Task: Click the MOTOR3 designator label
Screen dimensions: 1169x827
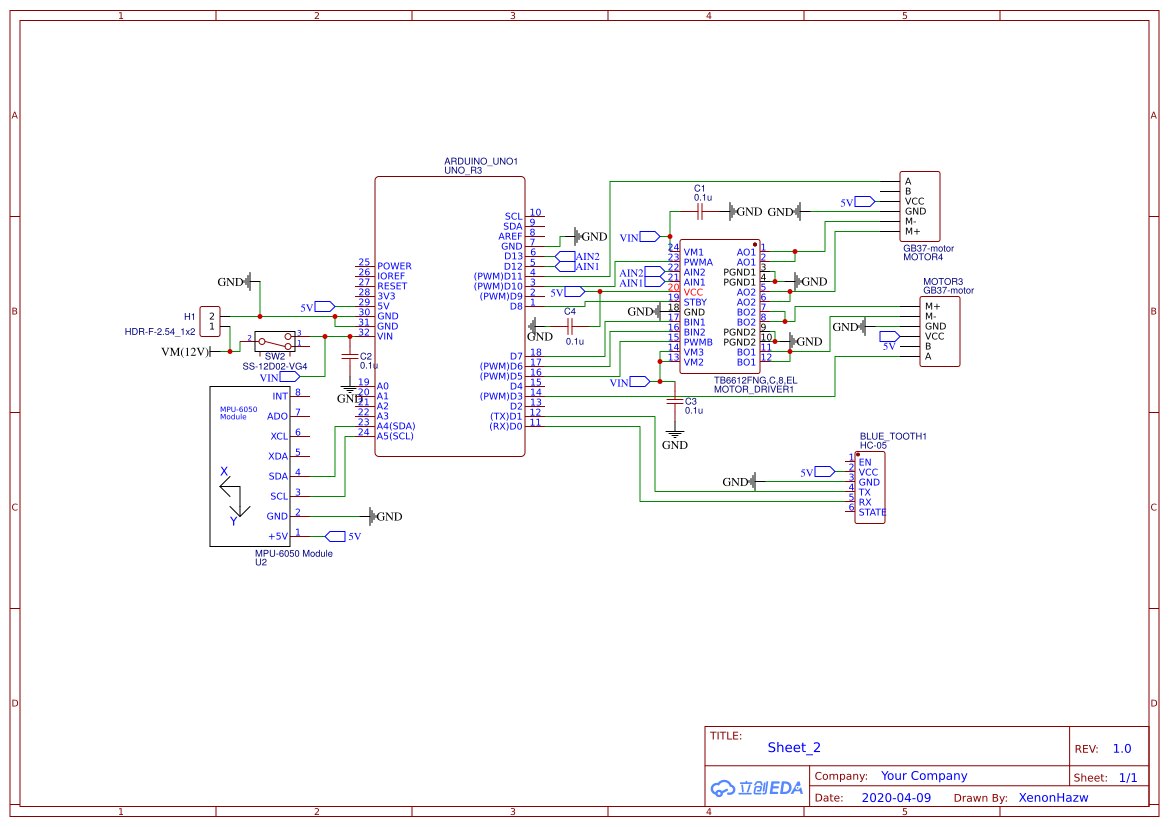Action: pyautogui.click(x=943, y=282)
